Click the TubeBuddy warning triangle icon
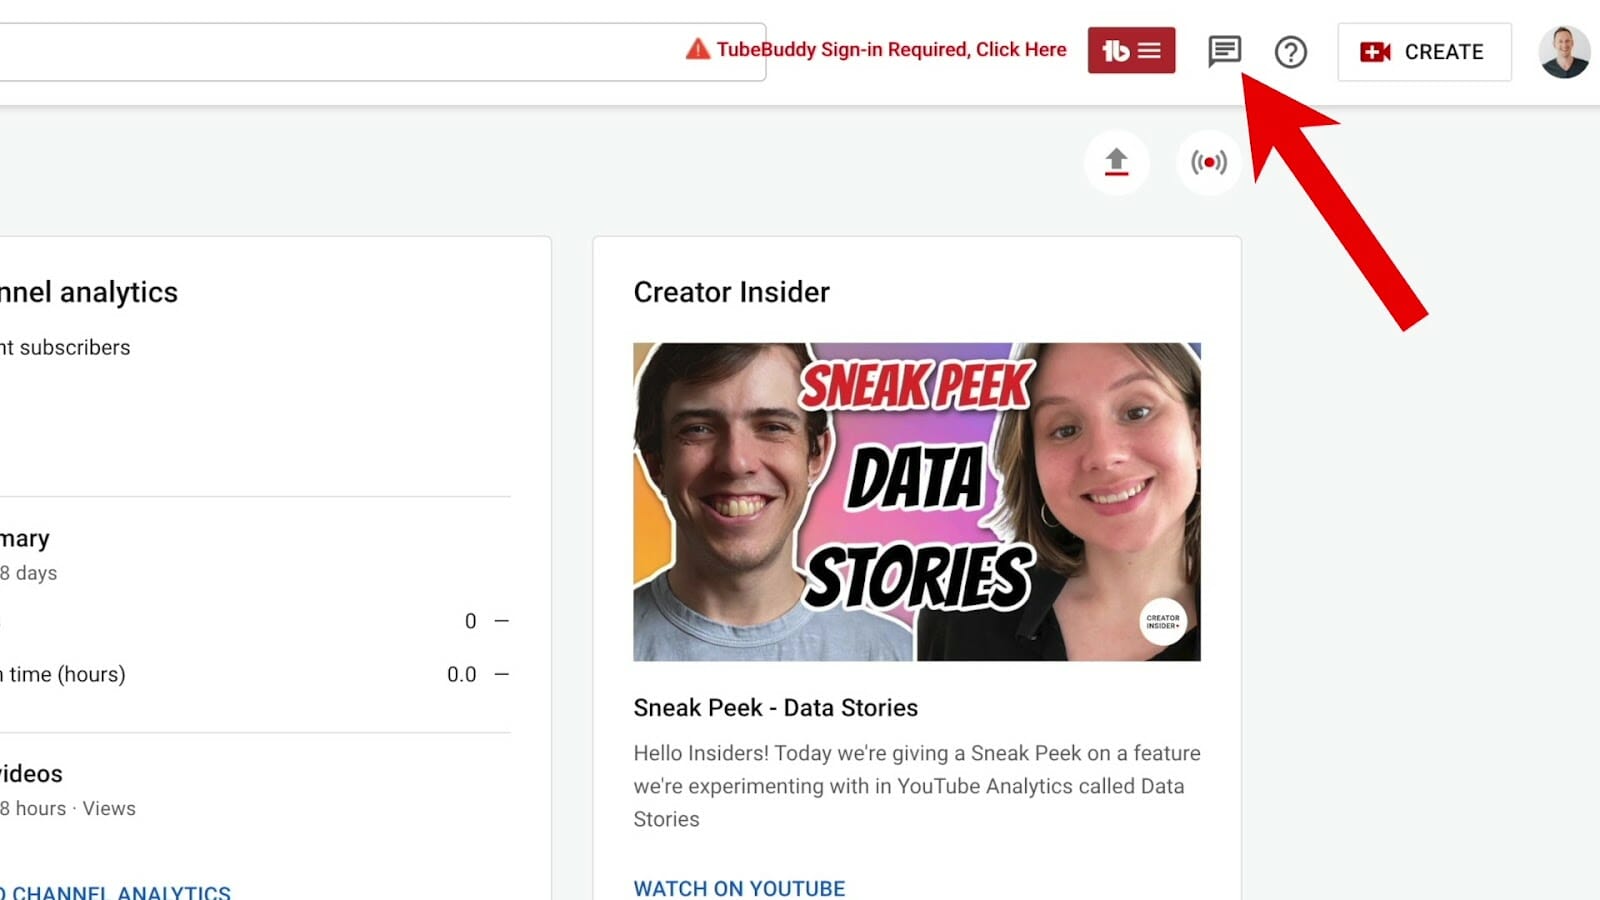The height and width of the screenshot is (900, 1600). click(698, 49)
